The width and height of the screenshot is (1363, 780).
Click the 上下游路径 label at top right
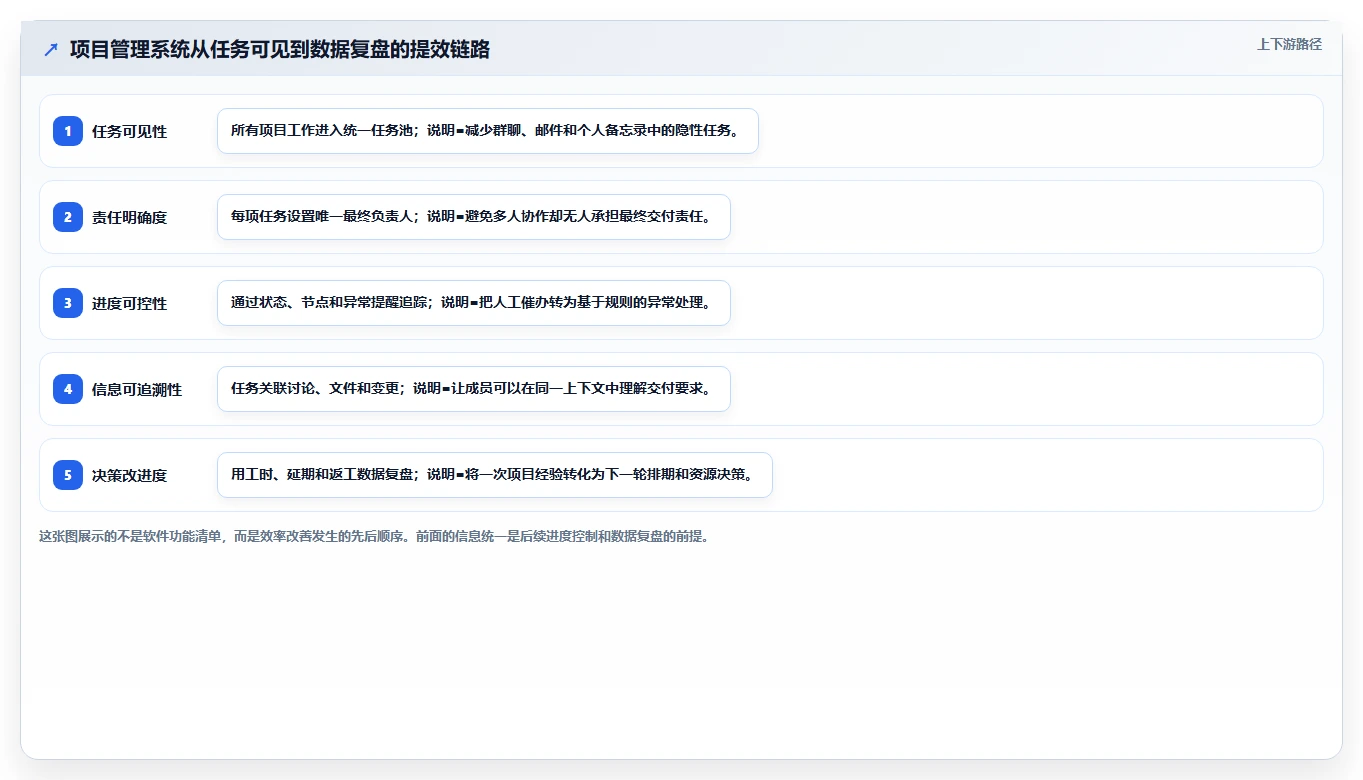(x=1289, y=44)
